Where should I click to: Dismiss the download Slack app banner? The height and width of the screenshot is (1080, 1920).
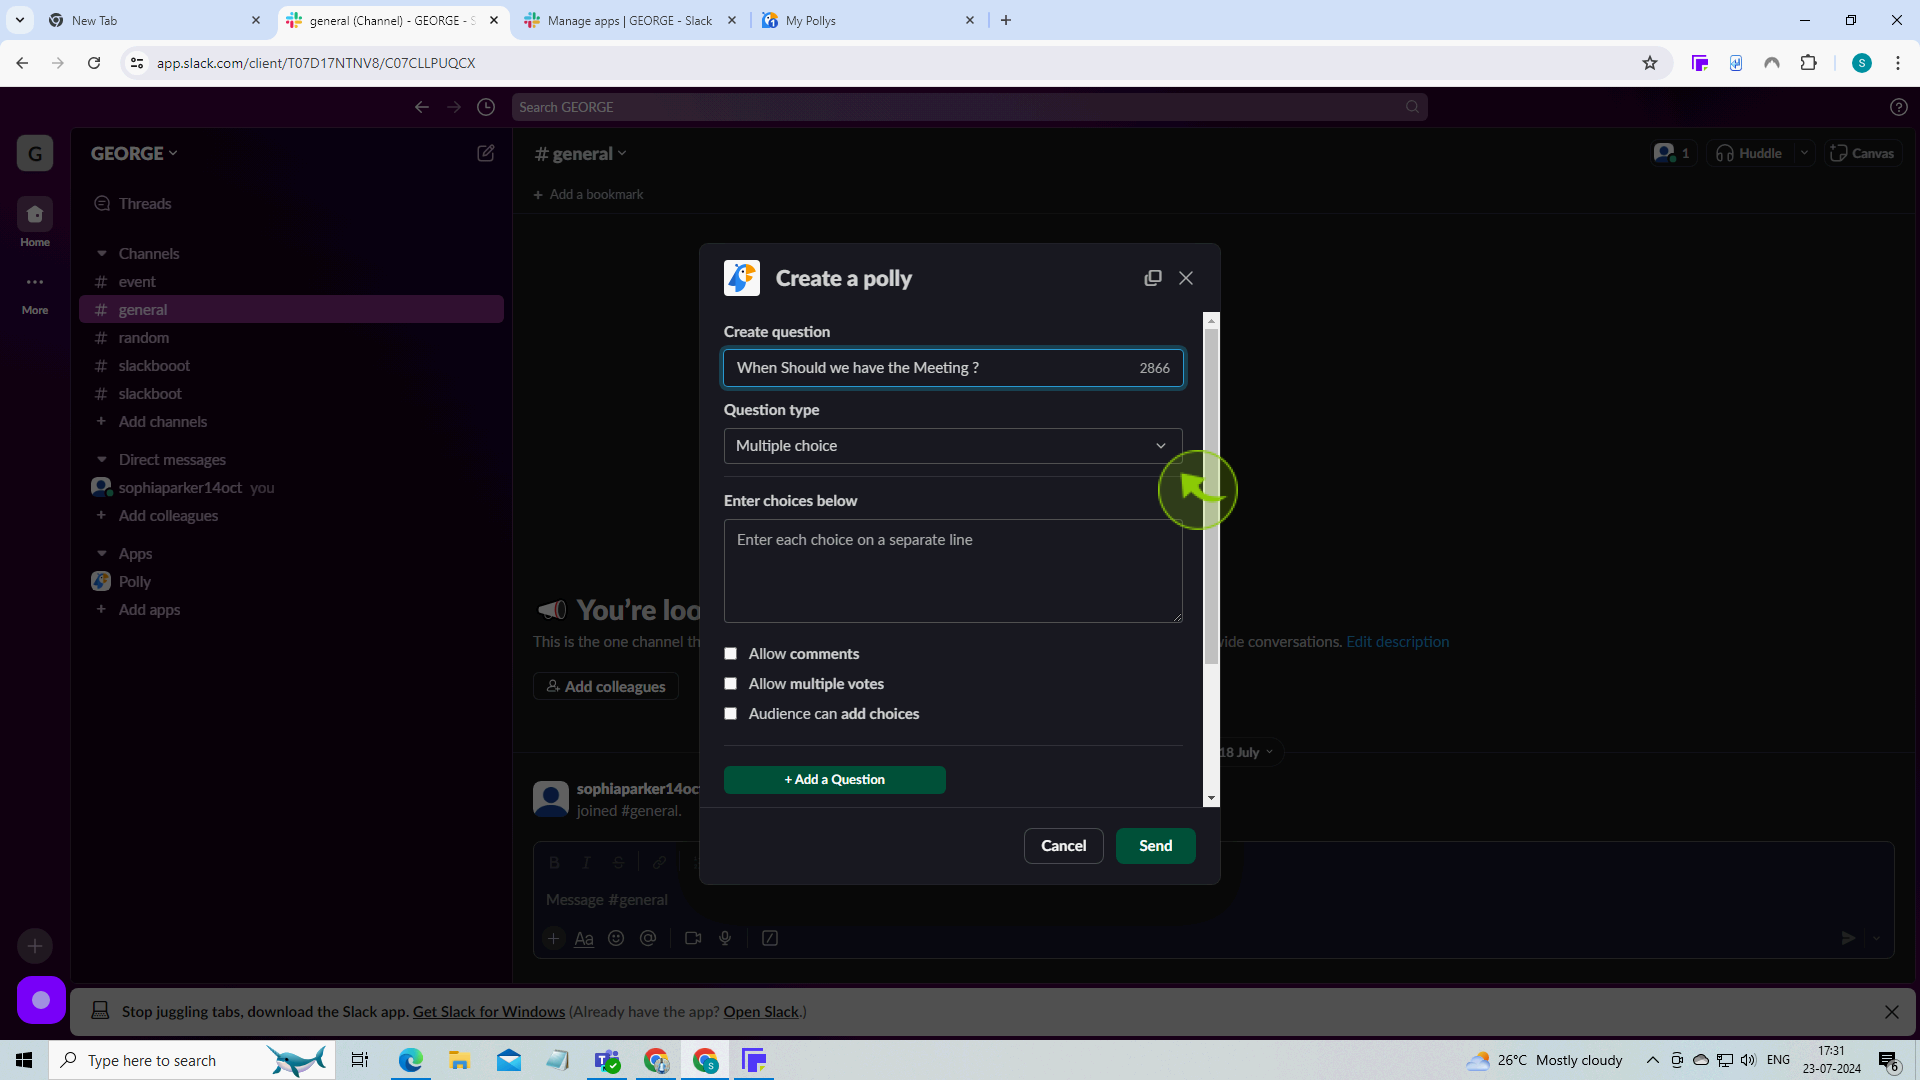[1892, 1012]
